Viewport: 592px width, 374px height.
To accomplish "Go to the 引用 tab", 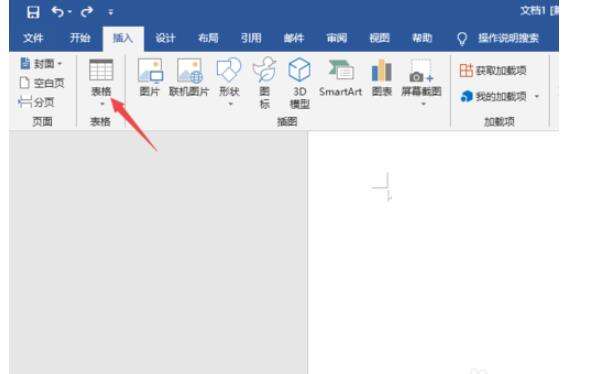I will click(x=251, y=38).
